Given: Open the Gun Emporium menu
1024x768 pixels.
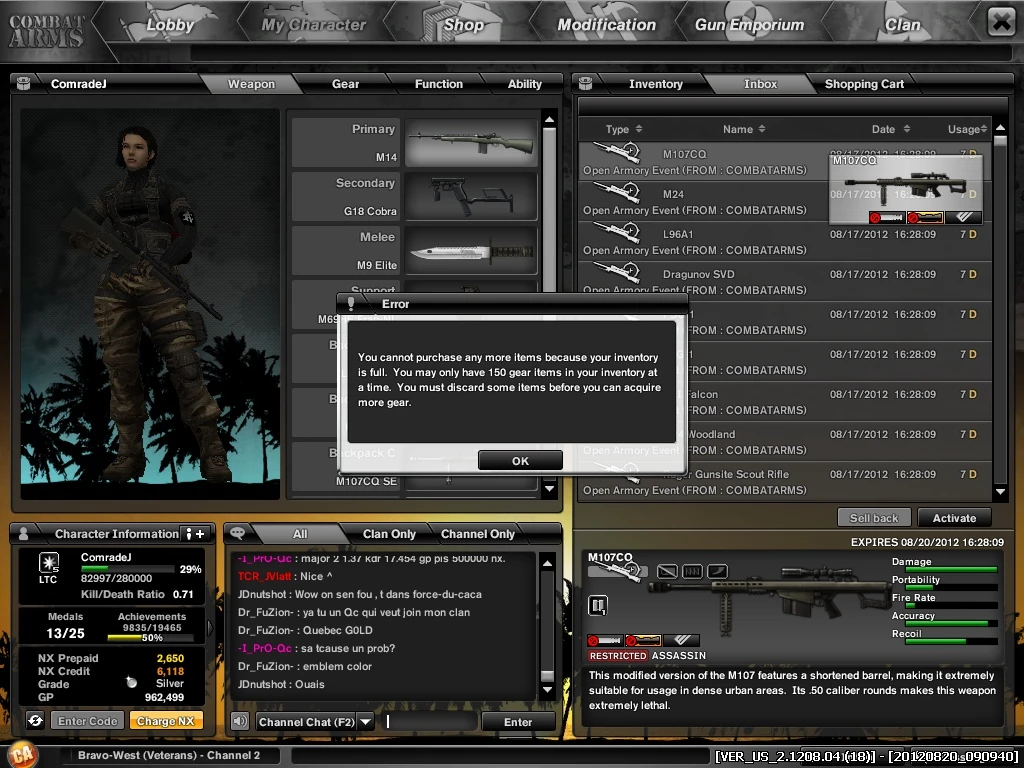Looking at the screenshot, I should [748, 24].
